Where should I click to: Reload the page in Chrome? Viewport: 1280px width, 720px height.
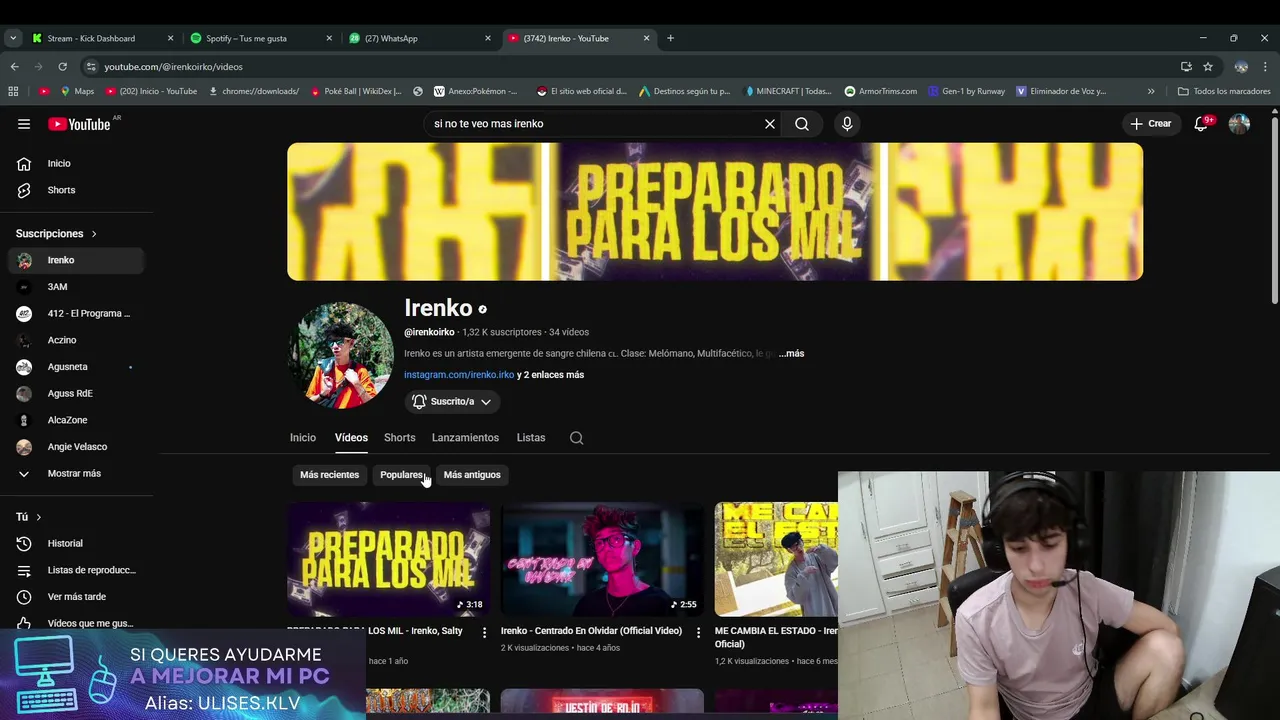click(x=62, y=66)
